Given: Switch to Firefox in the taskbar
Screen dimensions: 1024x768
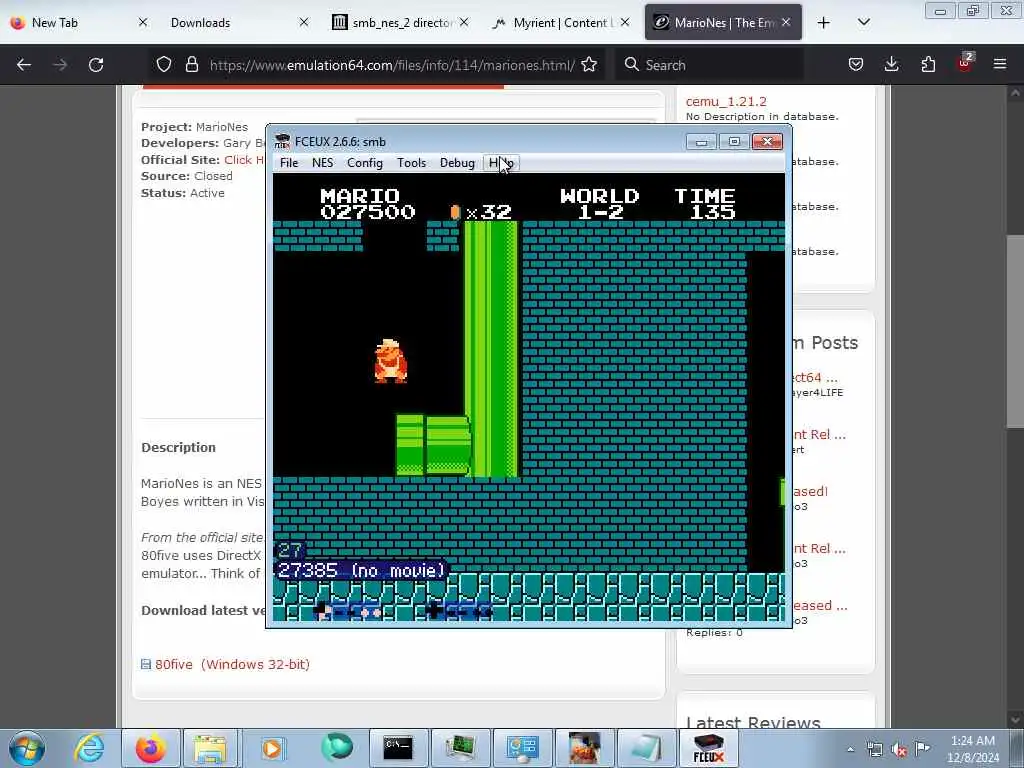Looking at the screenshot, I should [x=150, y=748].
